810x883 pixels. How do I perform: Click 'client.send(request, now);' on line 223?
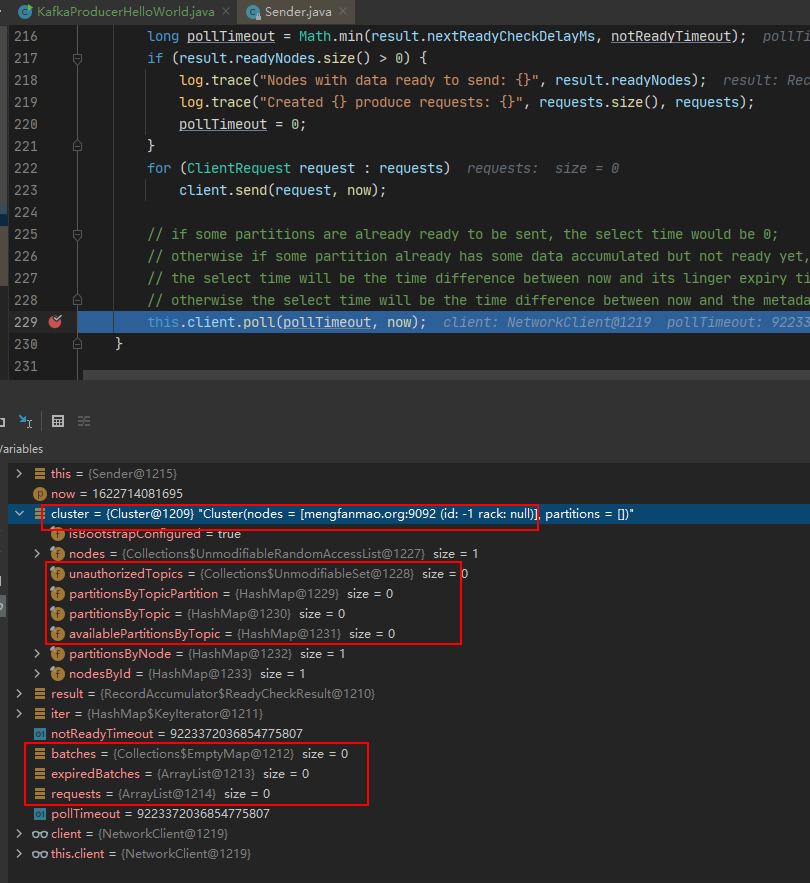[283, 190]
